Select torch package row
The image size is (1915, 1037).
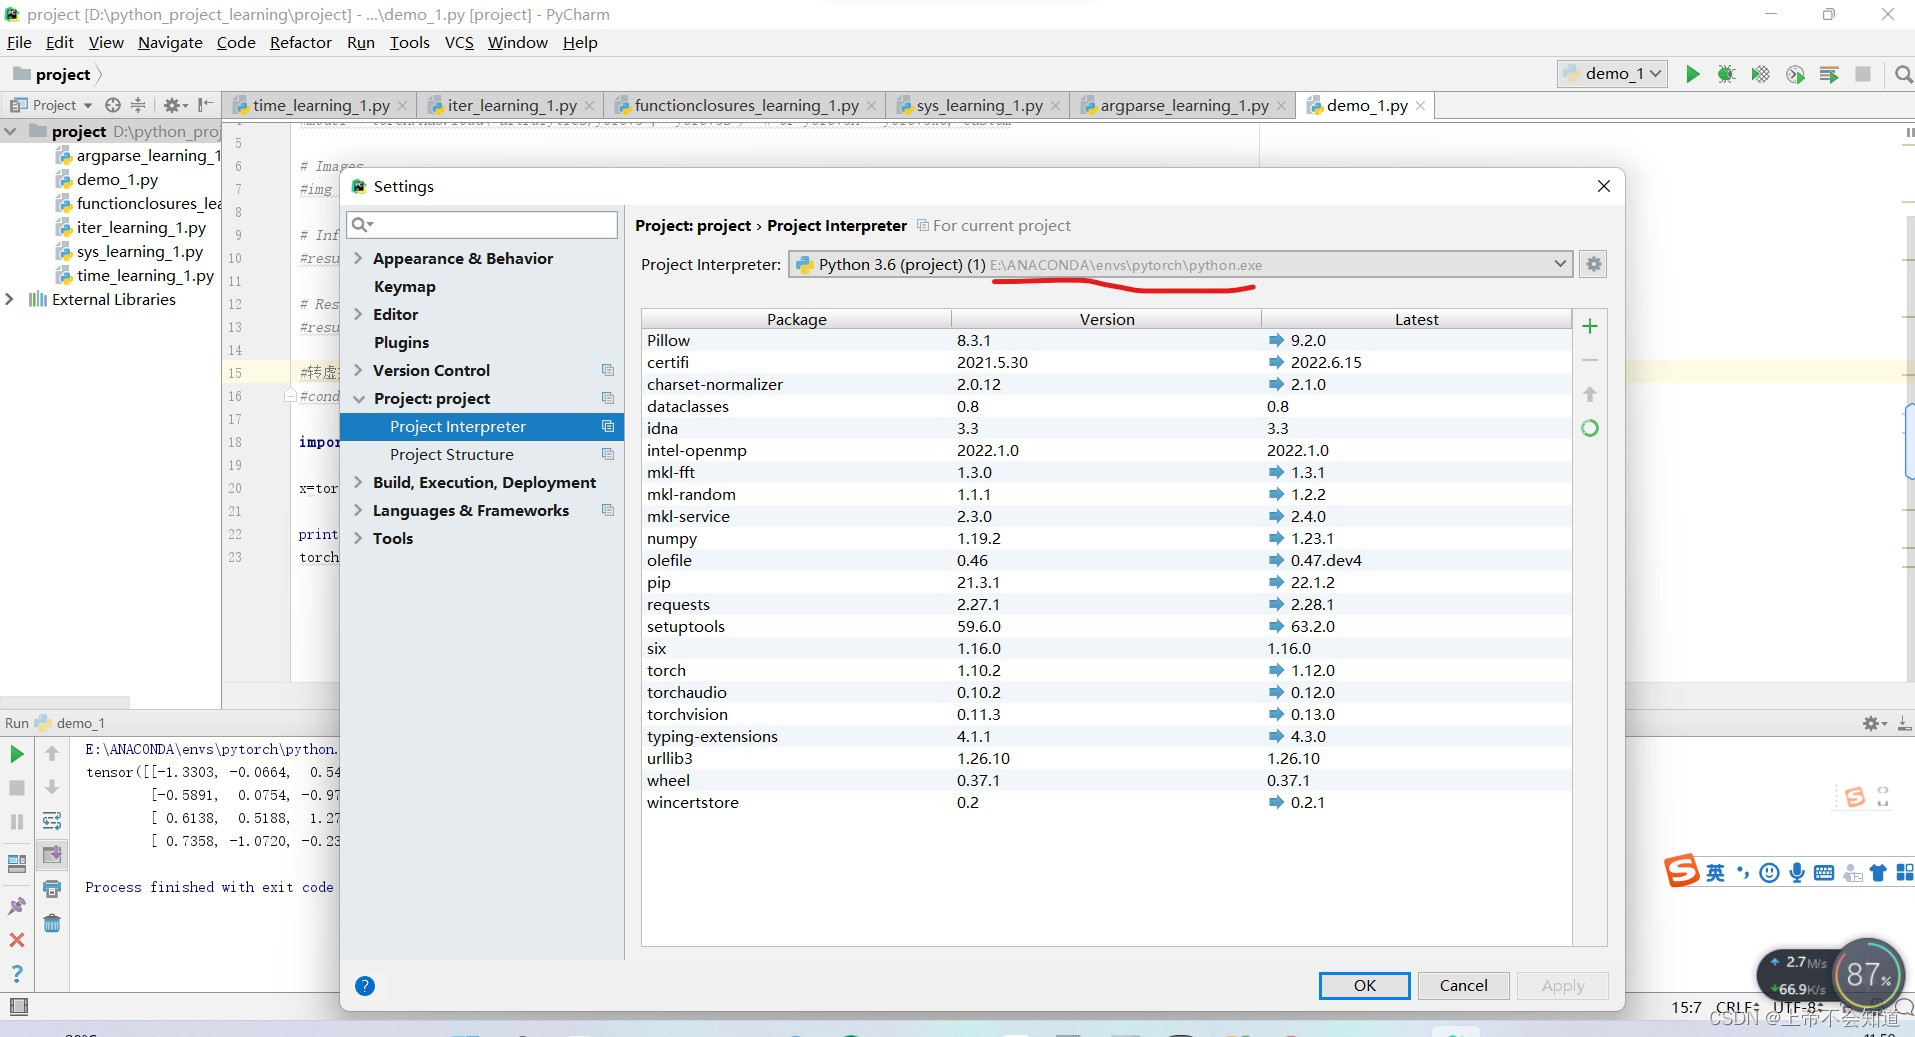[1107, 670]
